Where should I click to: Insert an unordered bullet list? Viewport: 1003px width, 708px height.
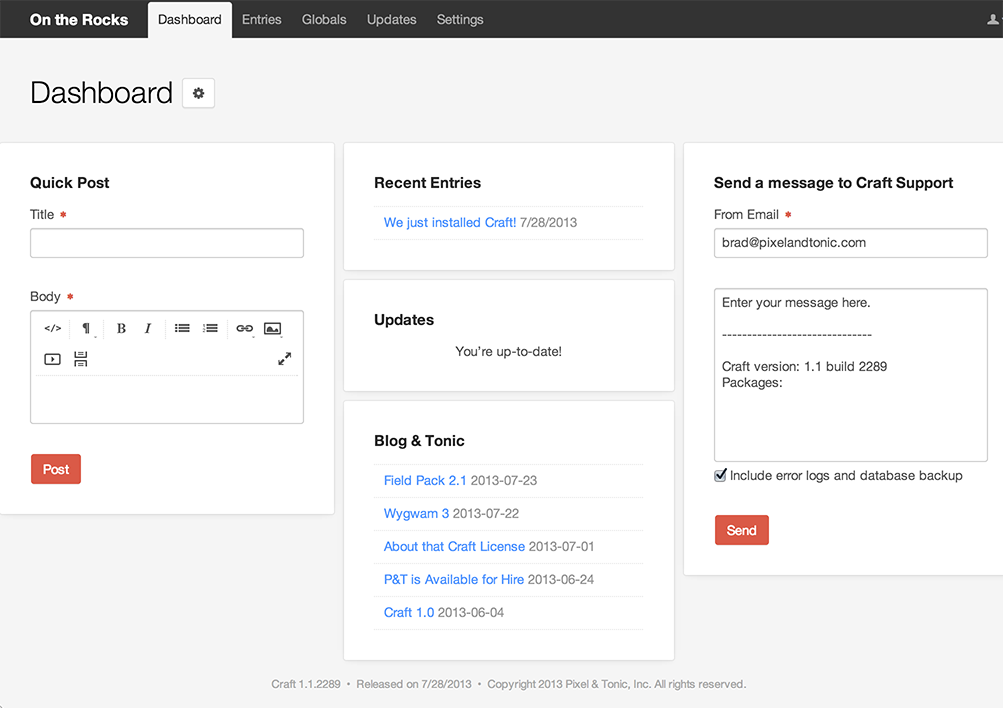182,328
